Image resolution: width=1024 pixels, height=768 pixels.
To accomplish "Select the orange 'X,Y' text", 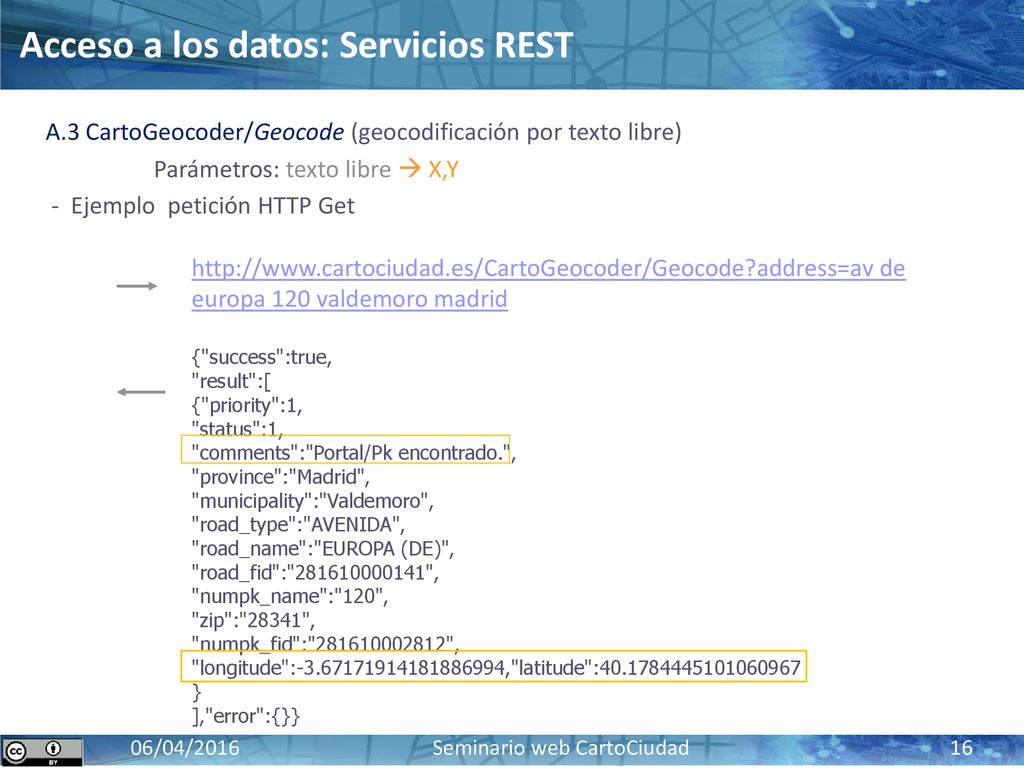I will 443,170.
